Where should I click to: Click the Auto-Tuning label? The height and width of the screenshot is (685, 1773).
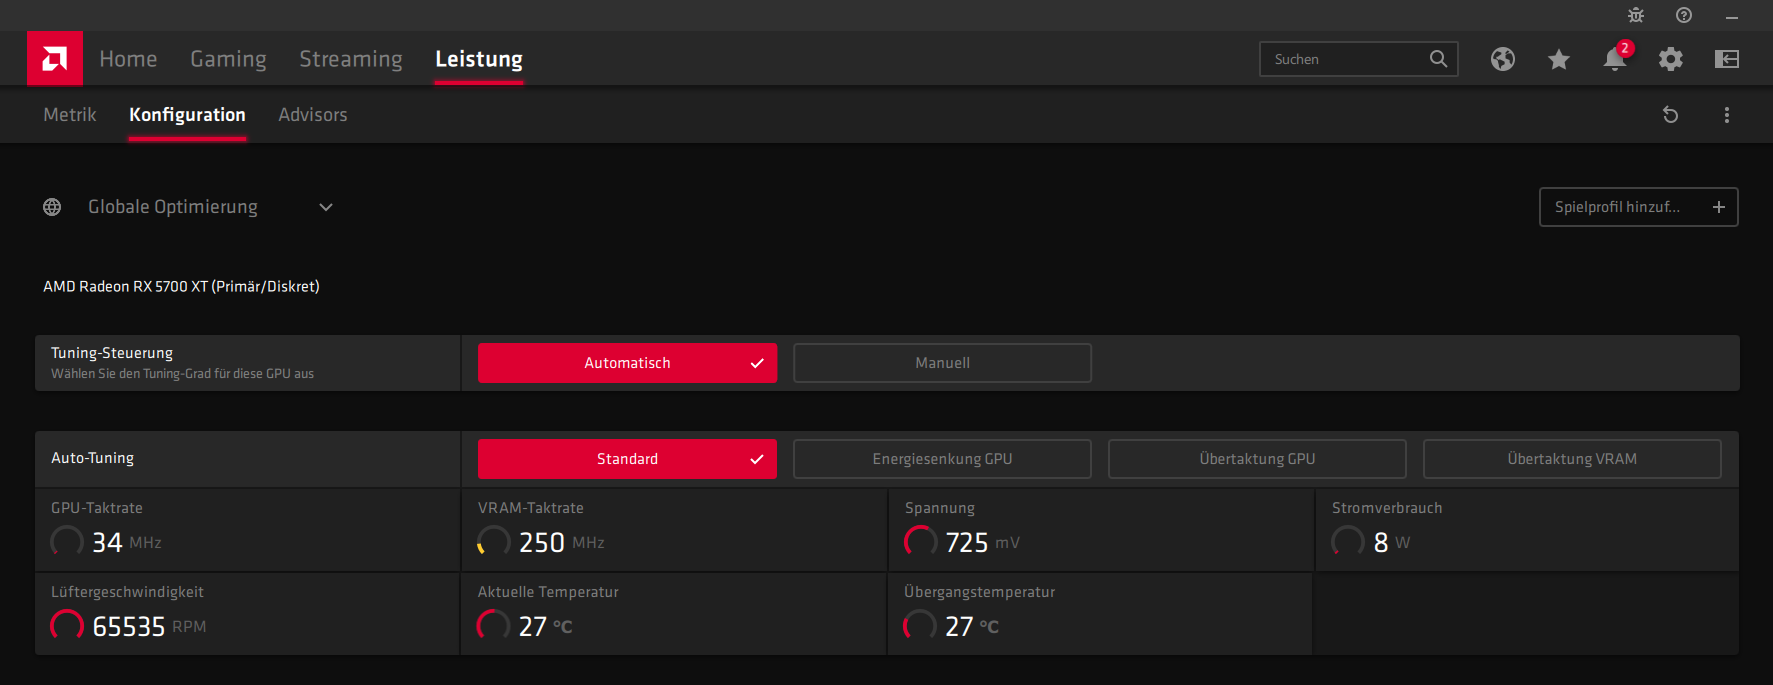[92, 458]
